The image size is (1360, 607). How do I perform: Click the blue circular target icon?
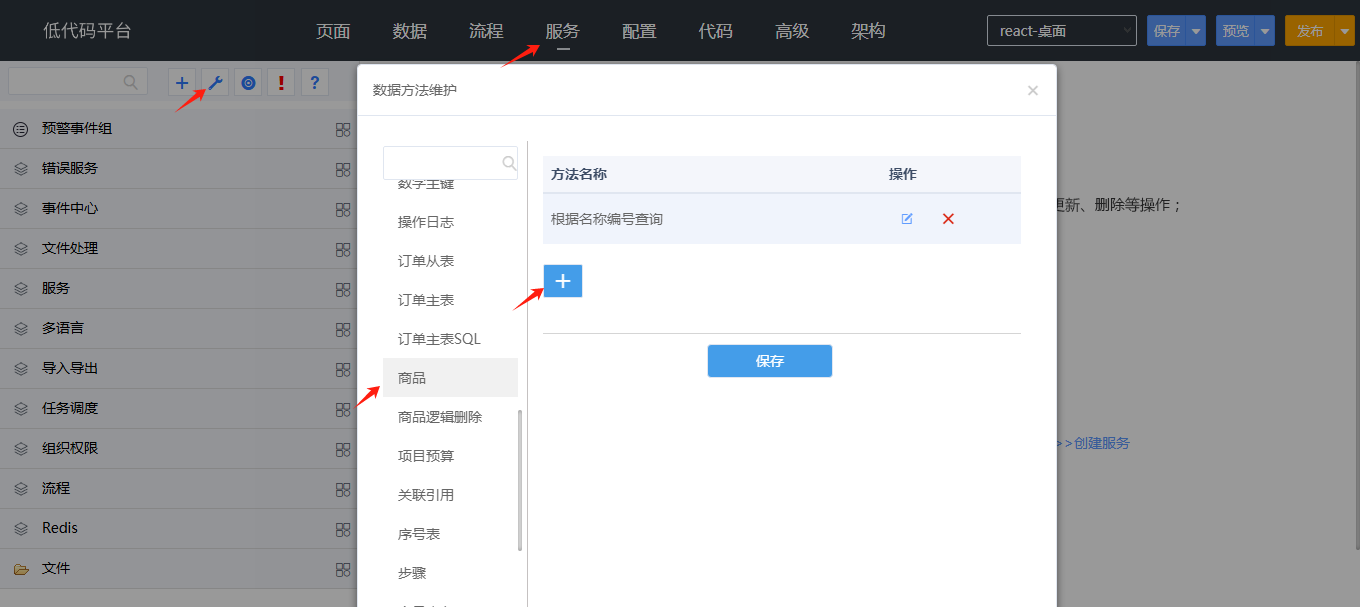click(x=249, y=83)
